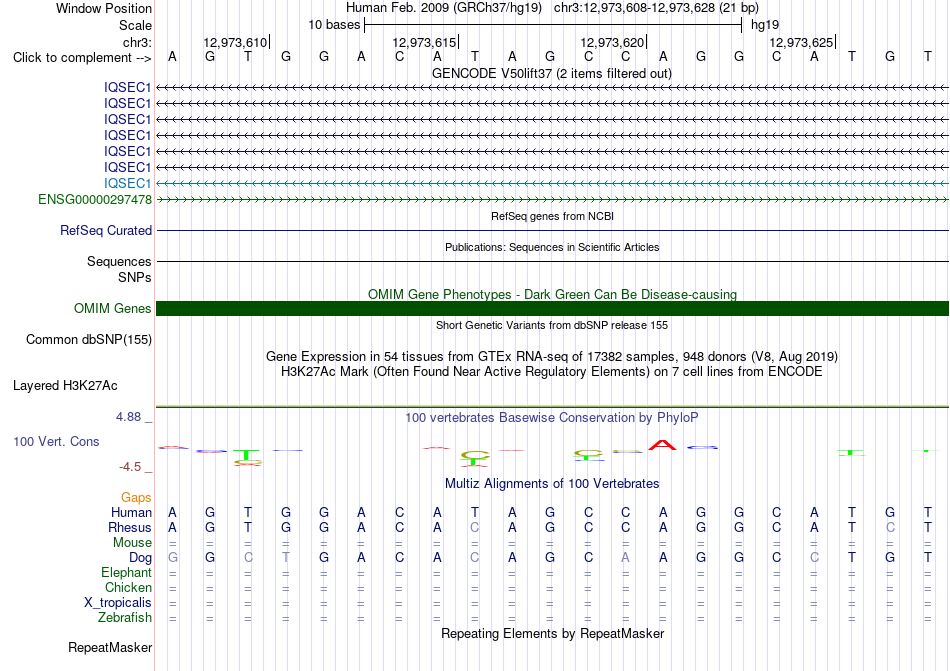
Task: Click the hg19 label beside the scale bar
Action: click(x=765, y=25)
